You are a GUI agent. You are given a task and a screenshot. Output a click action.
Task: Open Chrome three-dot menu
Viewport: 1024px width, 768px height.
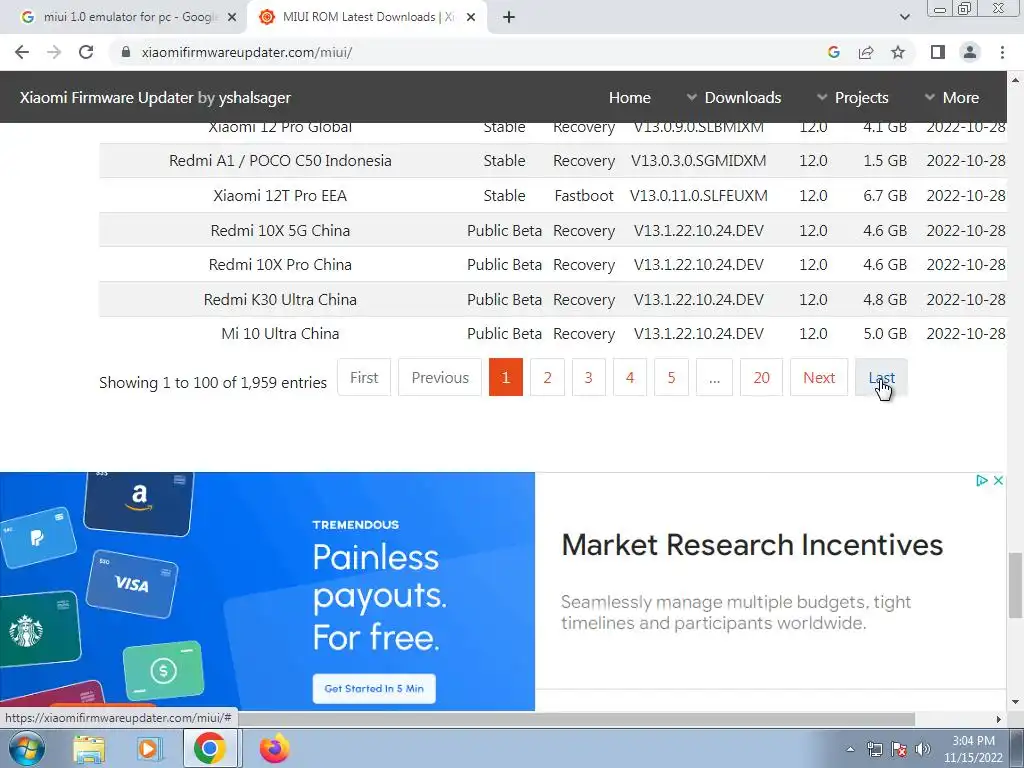(x=1002, y=52)
